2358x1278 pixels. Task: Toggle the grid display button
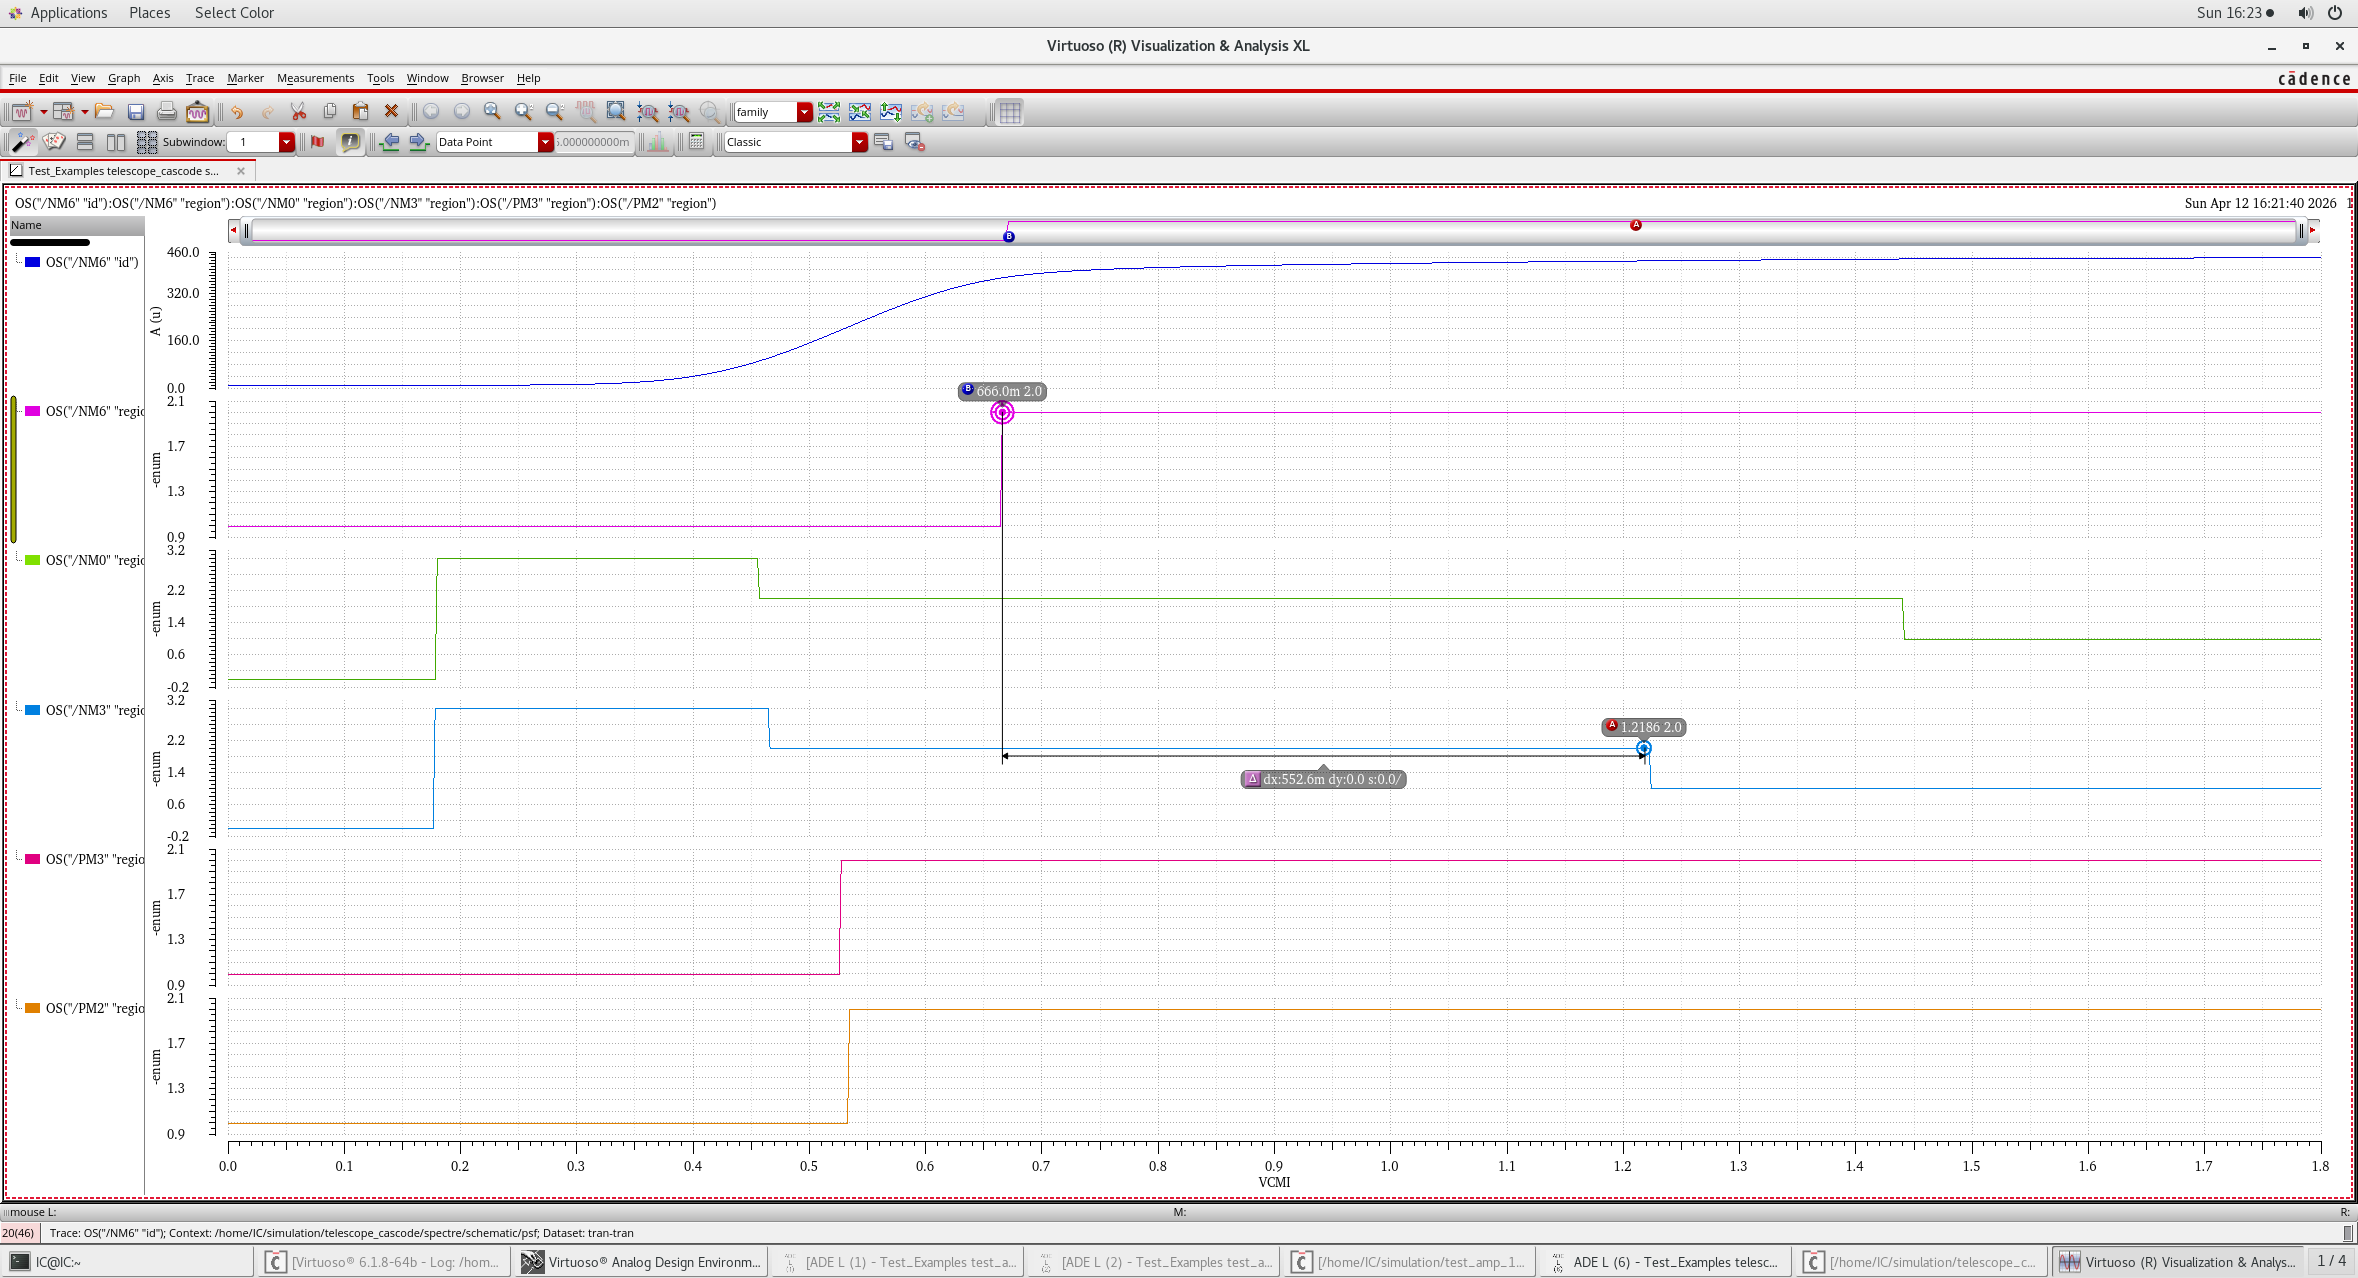(1010, 112)
